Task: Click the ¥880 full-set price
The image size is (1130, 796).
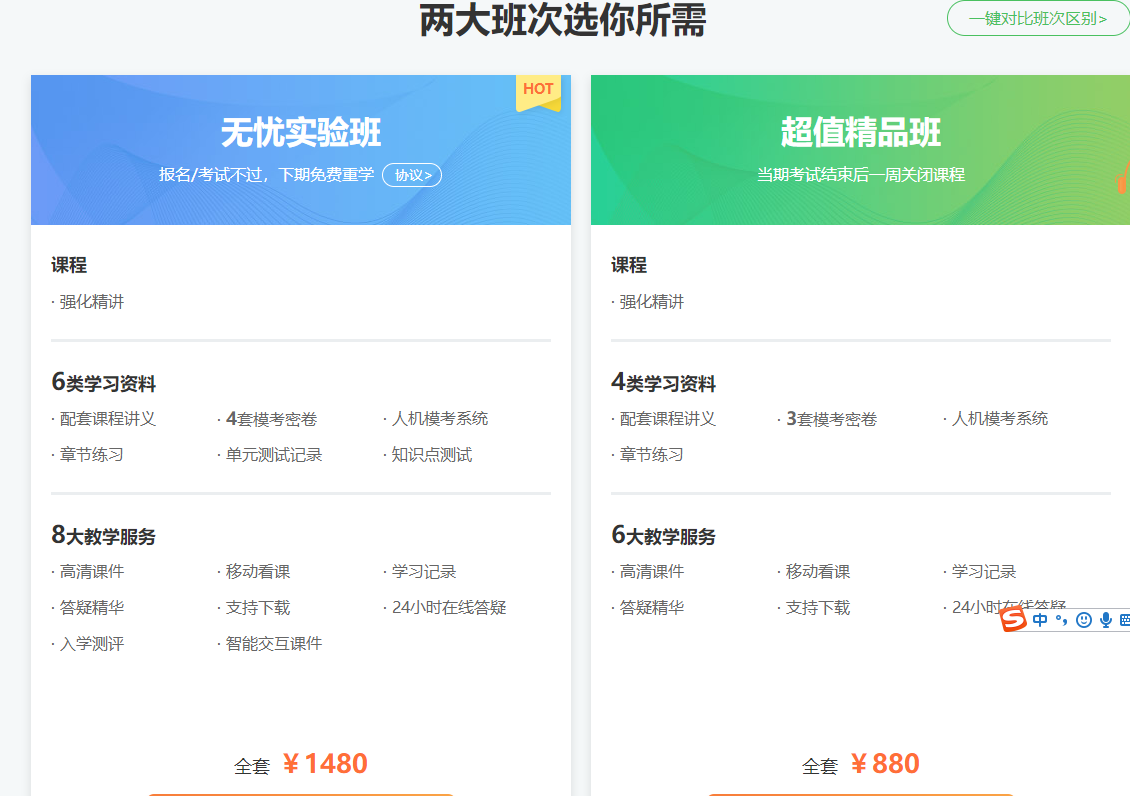Action: pyautogui.click(x=884, y=764)
